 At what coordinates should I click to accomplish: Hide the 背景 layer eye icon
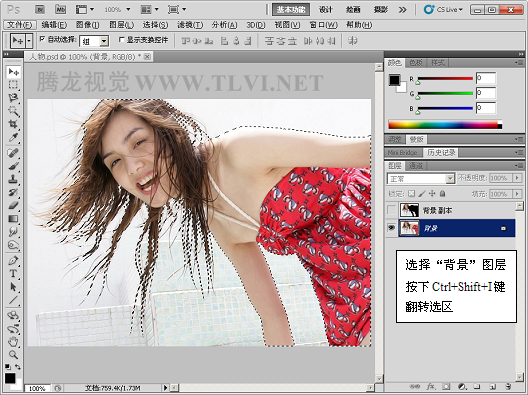tap(391, 228)
